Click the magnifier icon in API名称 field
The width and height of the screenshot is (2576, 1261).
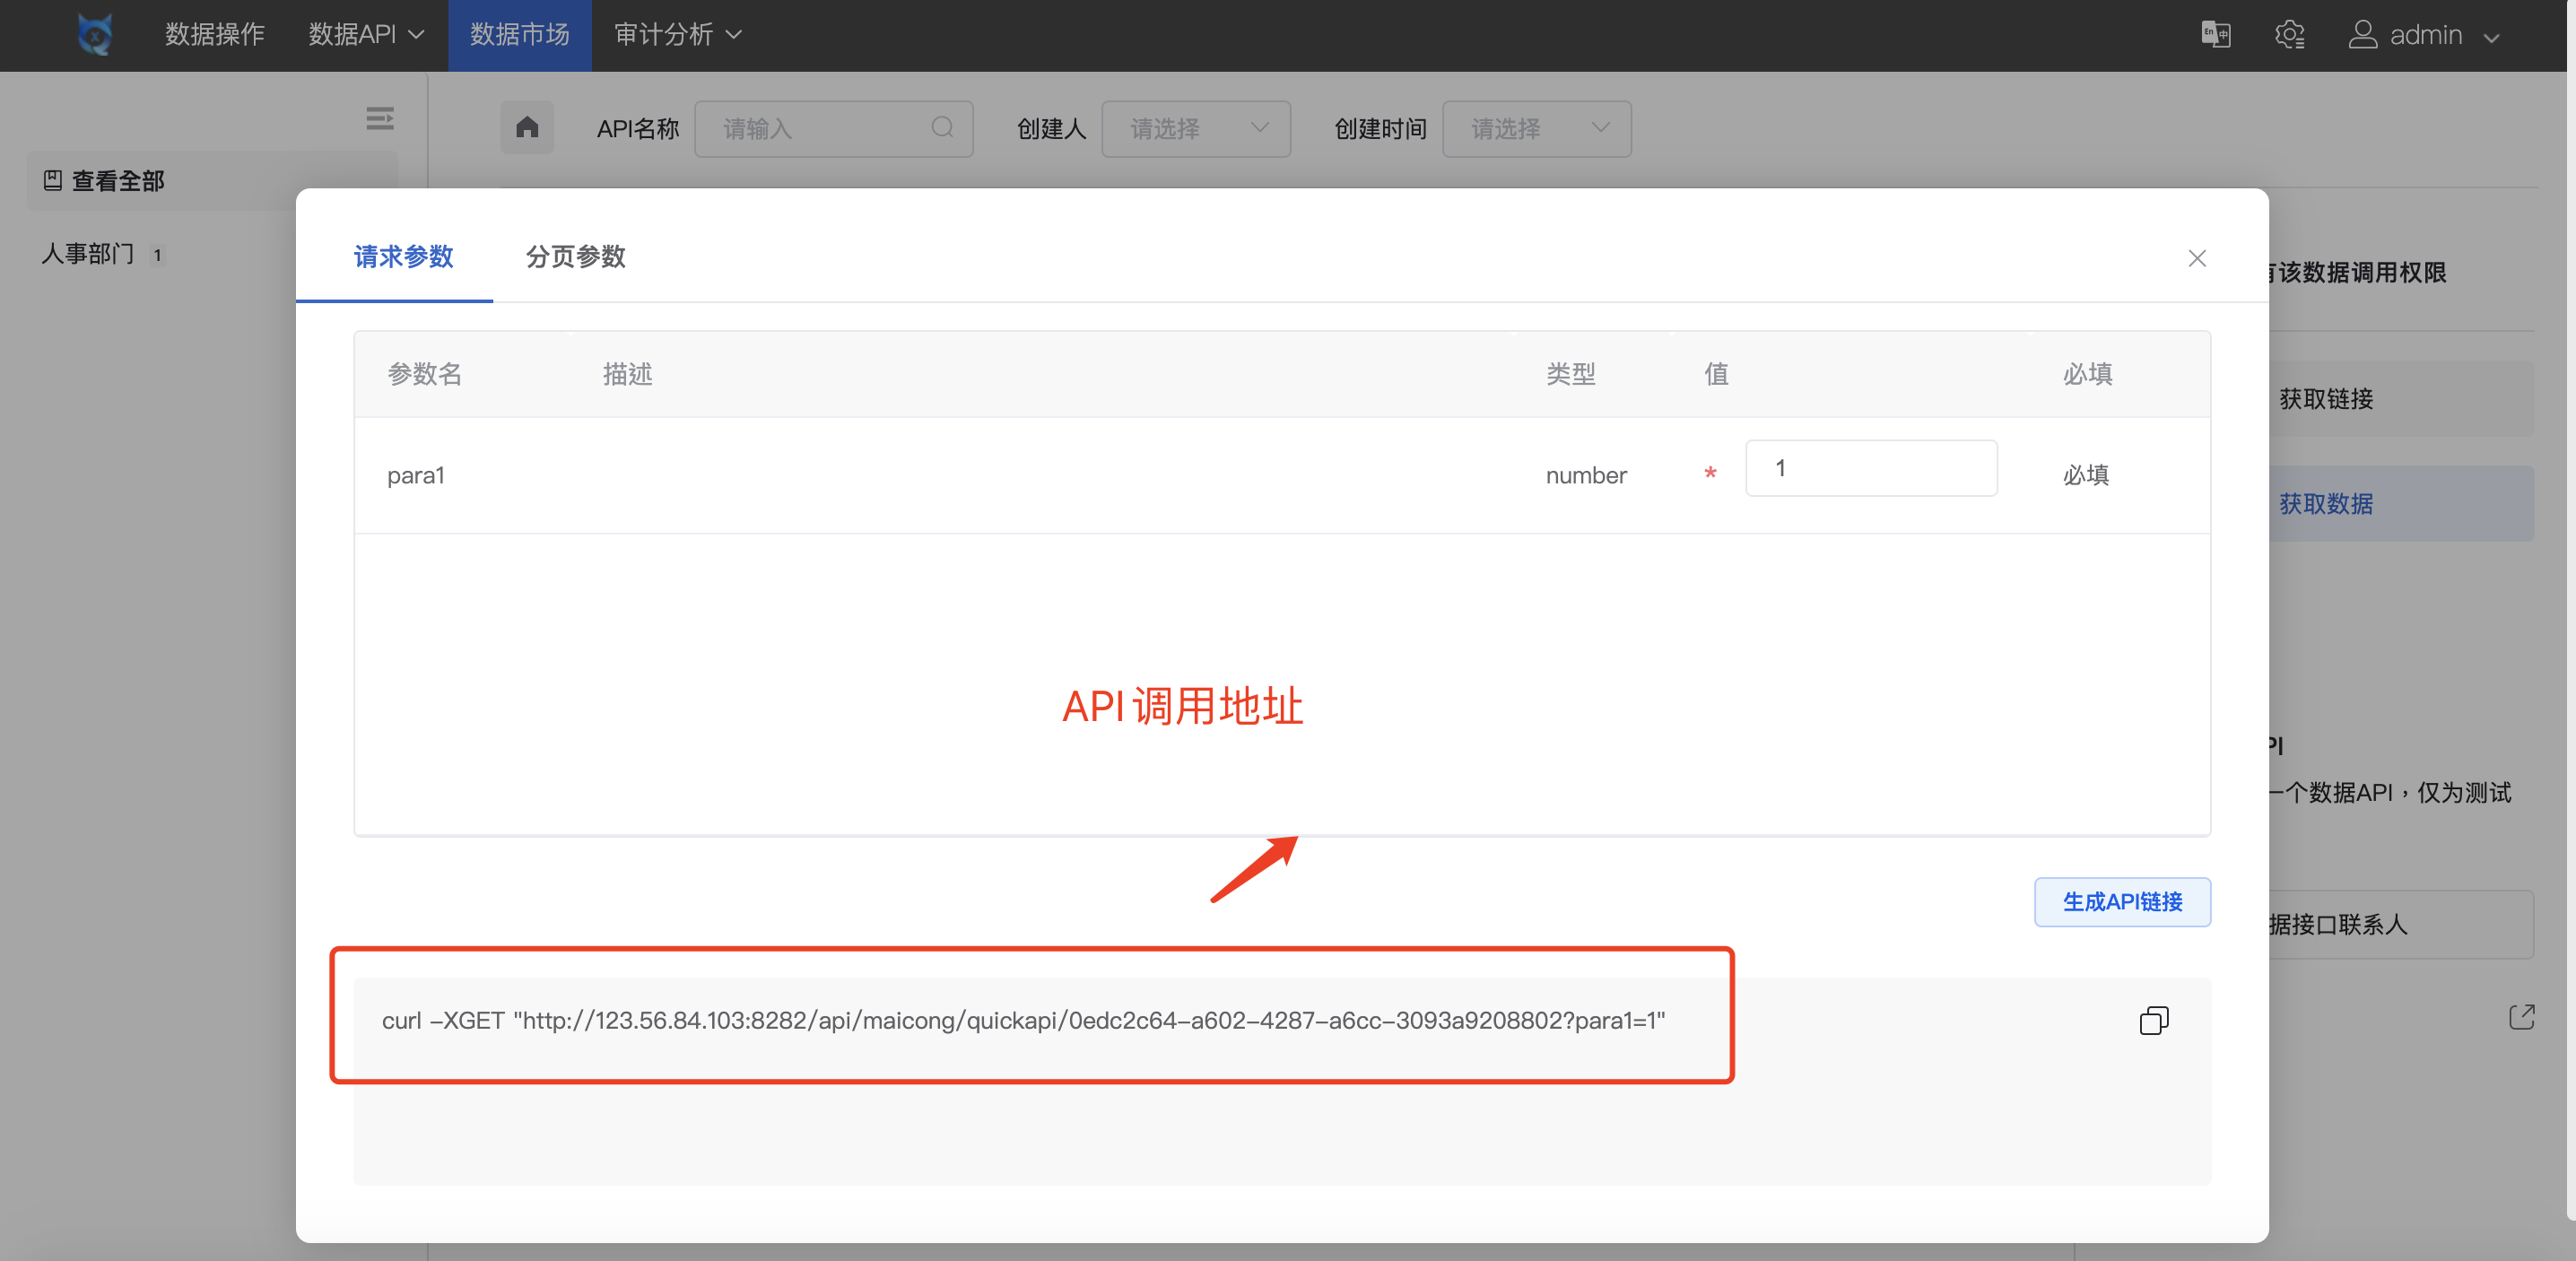941,128
